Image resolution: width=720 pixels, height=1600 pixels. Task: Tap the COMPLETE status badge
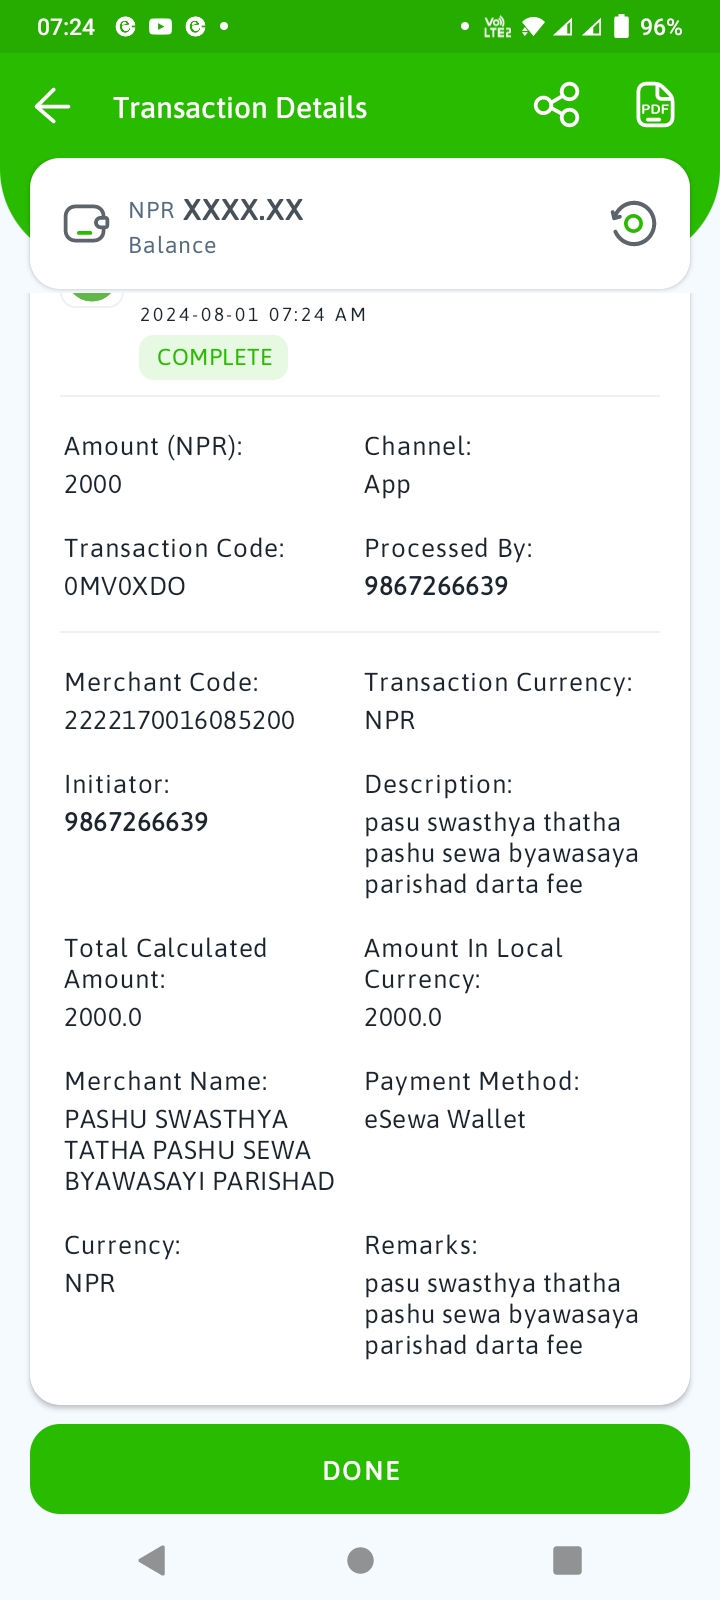coord(214,357)
